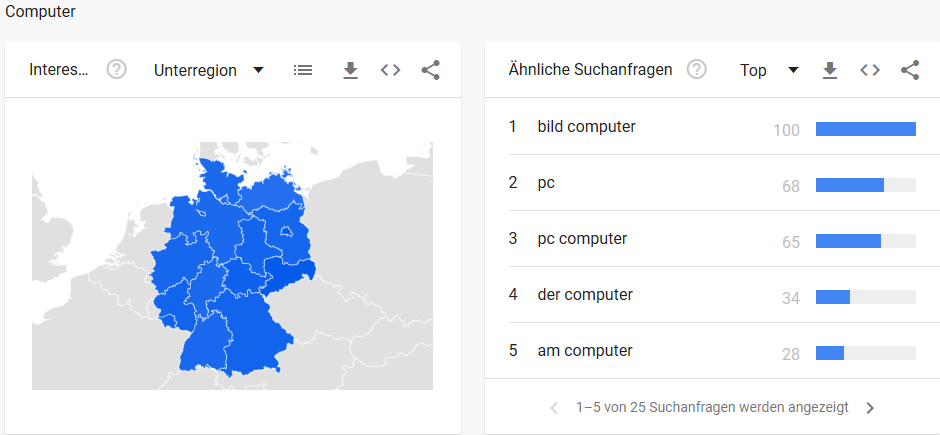Open the Unterregion dropdown
The height and width of the screenshot is (435, 940).
[x=209, y=70]
